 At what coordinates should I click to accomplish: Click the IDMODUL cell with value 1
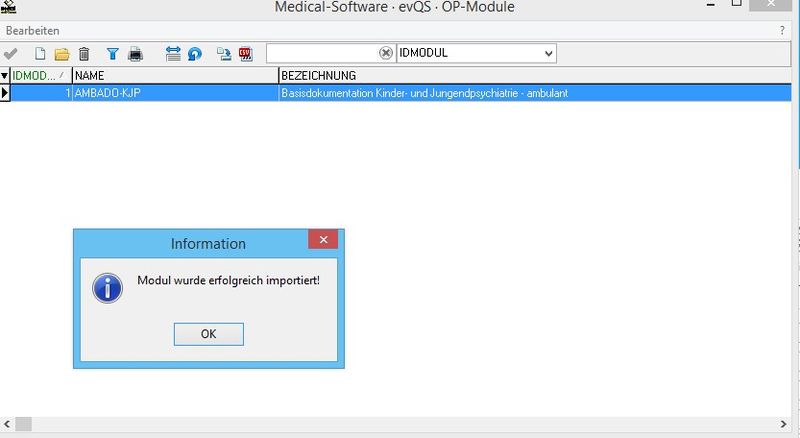(41, 93)
